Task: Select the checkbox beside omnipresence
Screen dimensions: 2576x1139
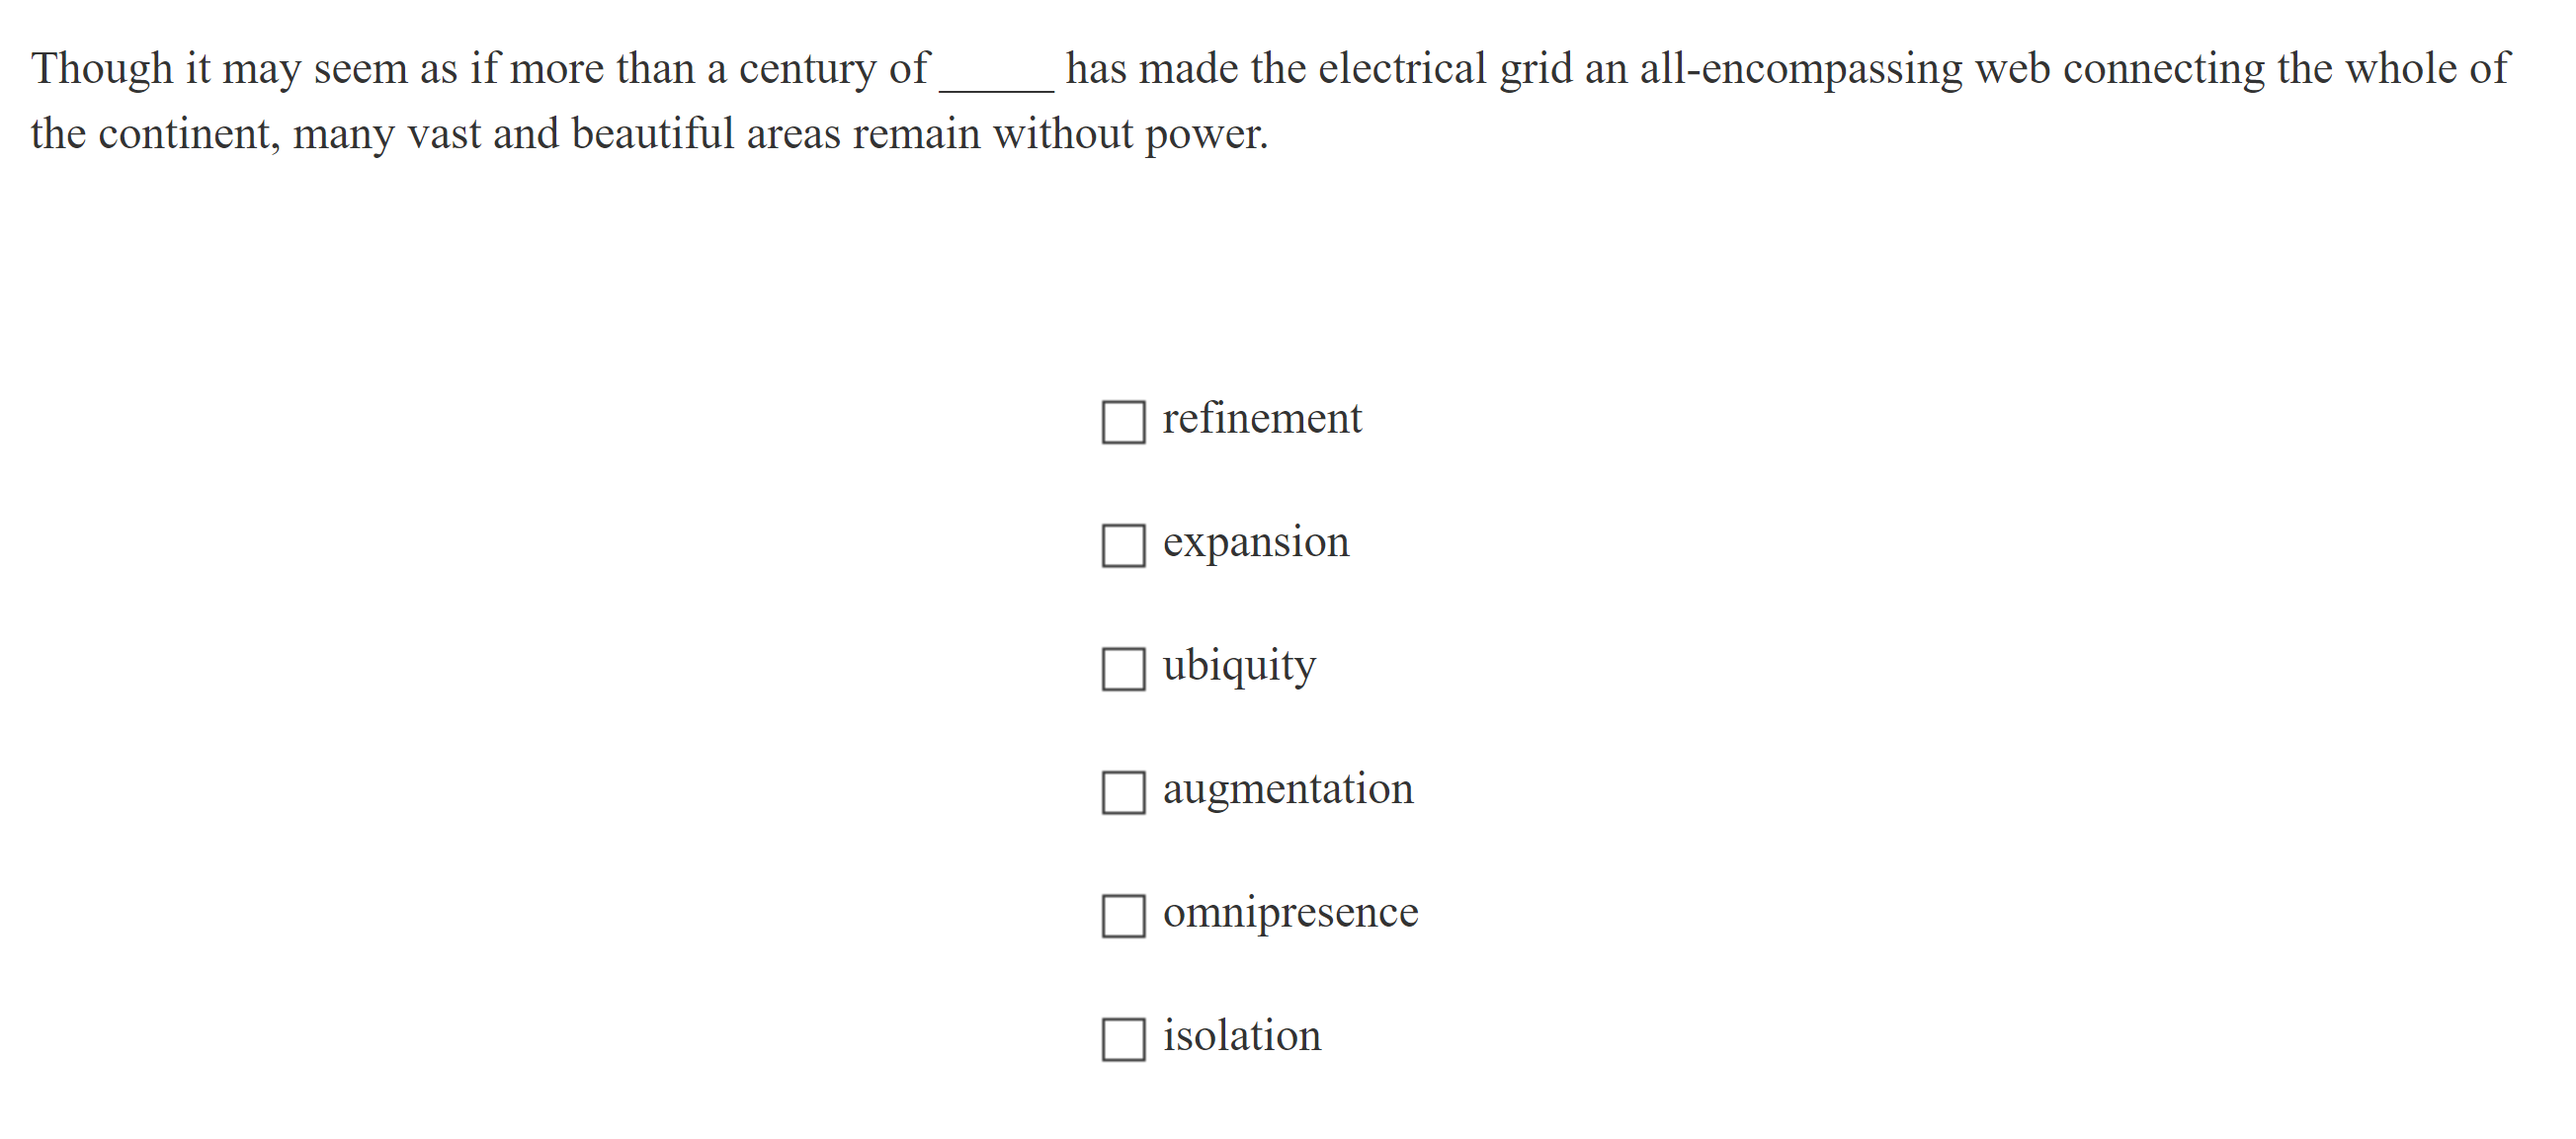Action: pyautogui.click(x=1122, y=917)
